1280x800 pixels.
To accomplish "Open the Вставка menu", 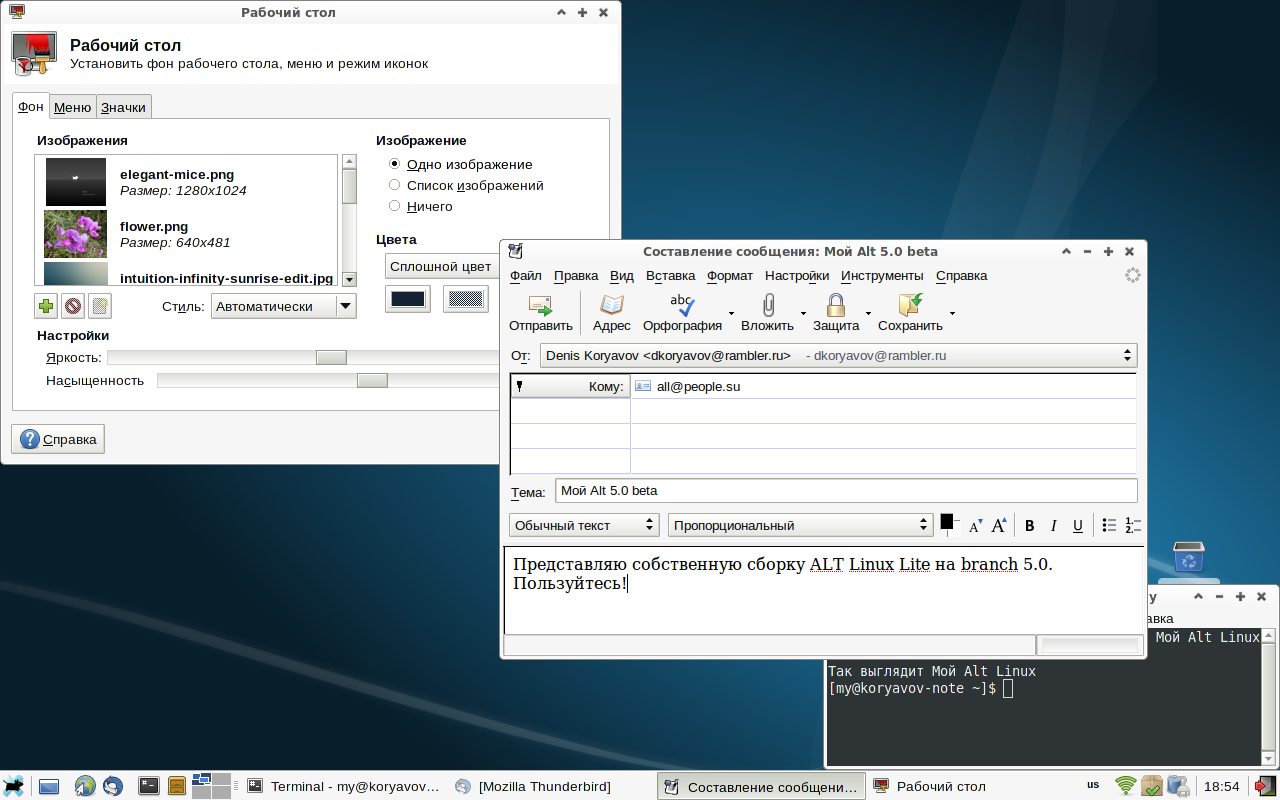I will (x=670, y=275).
